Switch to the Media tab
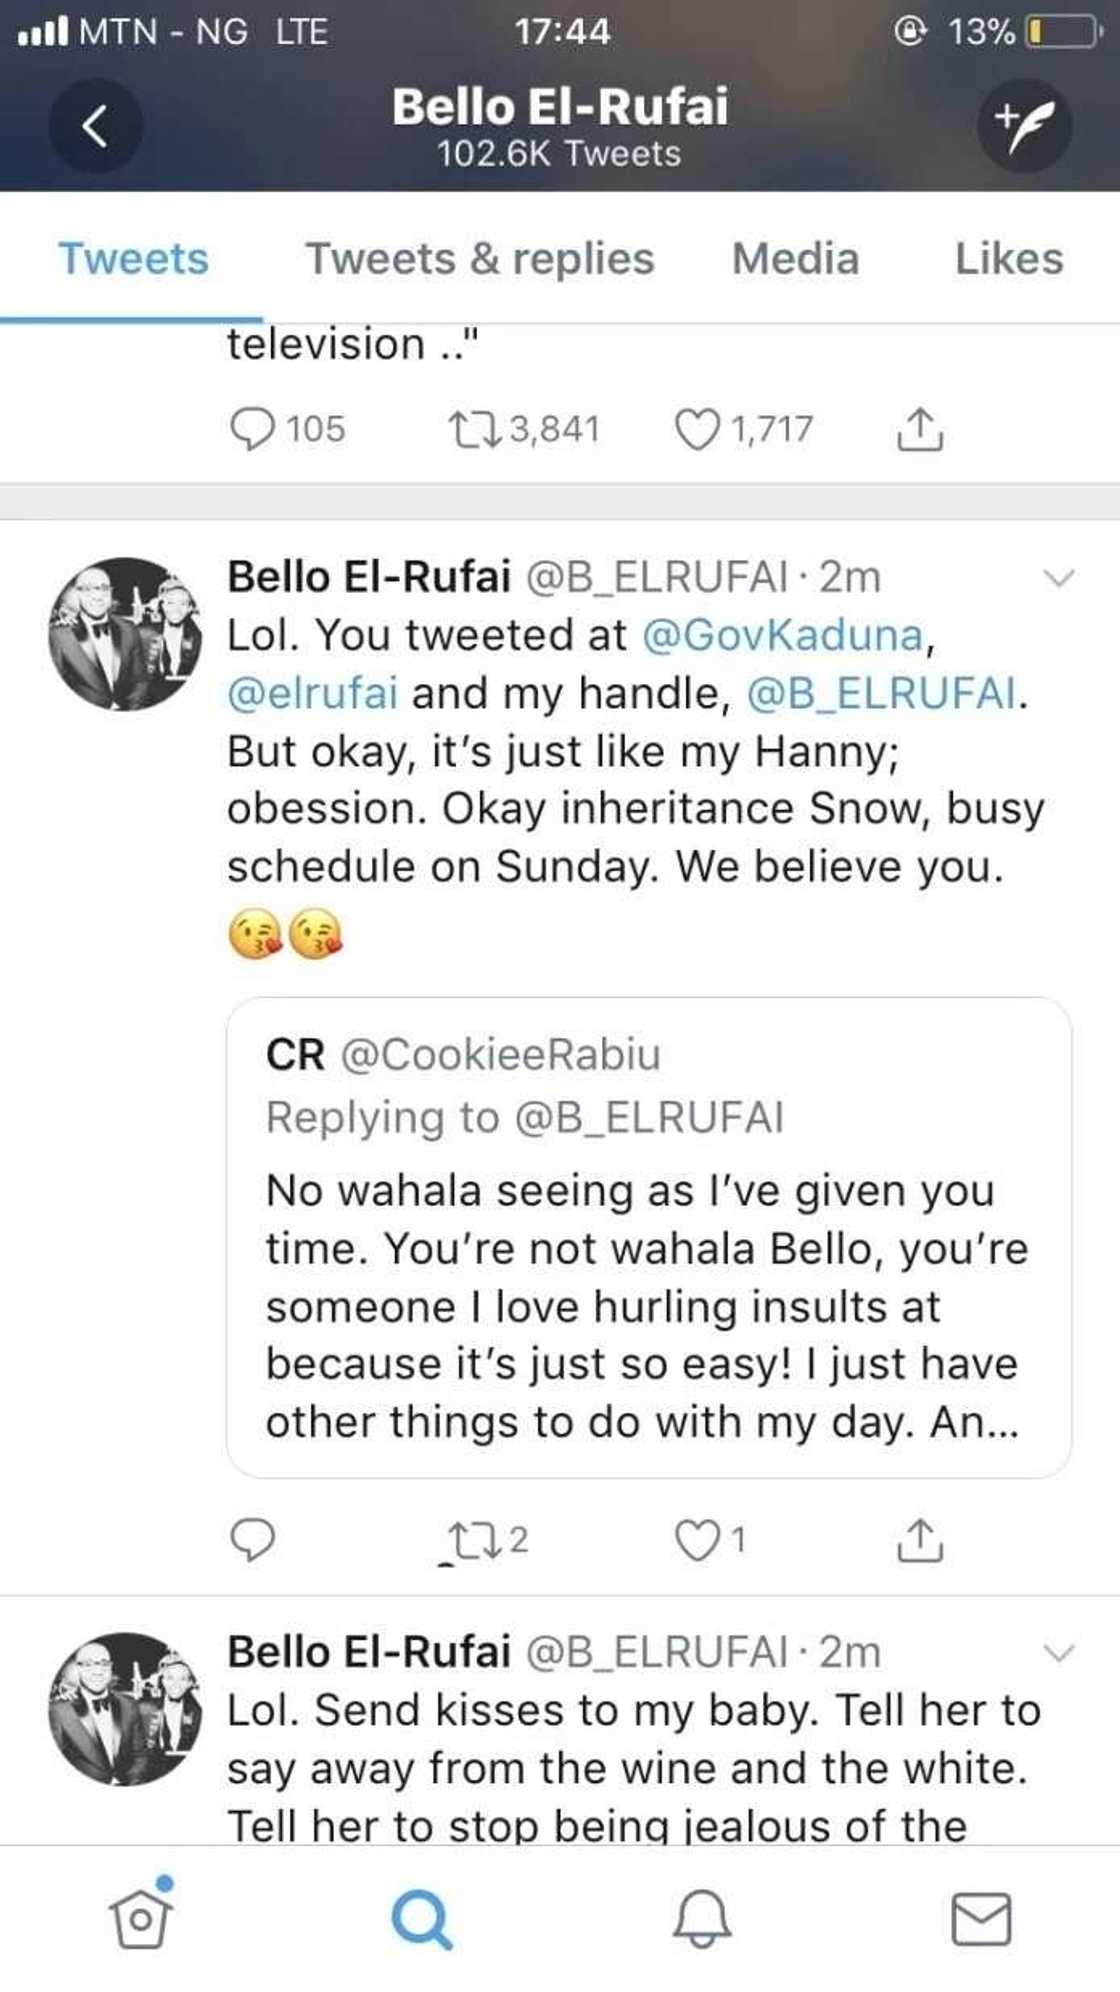This screenshot has height=1992, width=1120. click(795, 259)
